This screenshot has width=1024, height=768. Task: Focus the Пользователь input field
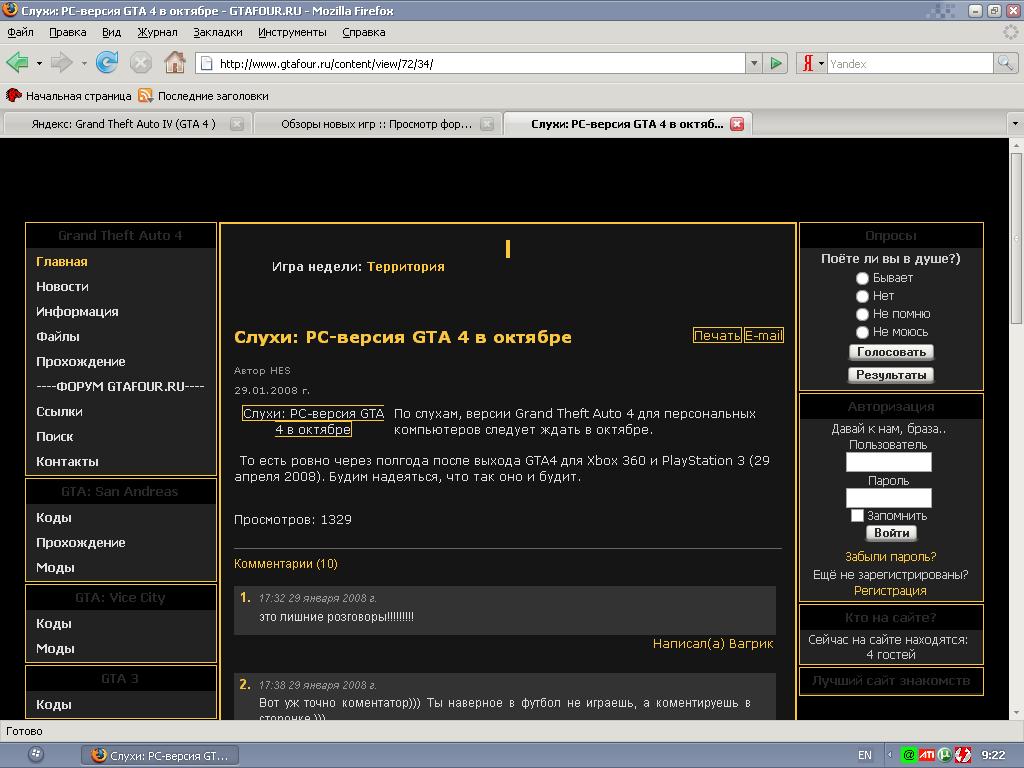tap(889, 462)
